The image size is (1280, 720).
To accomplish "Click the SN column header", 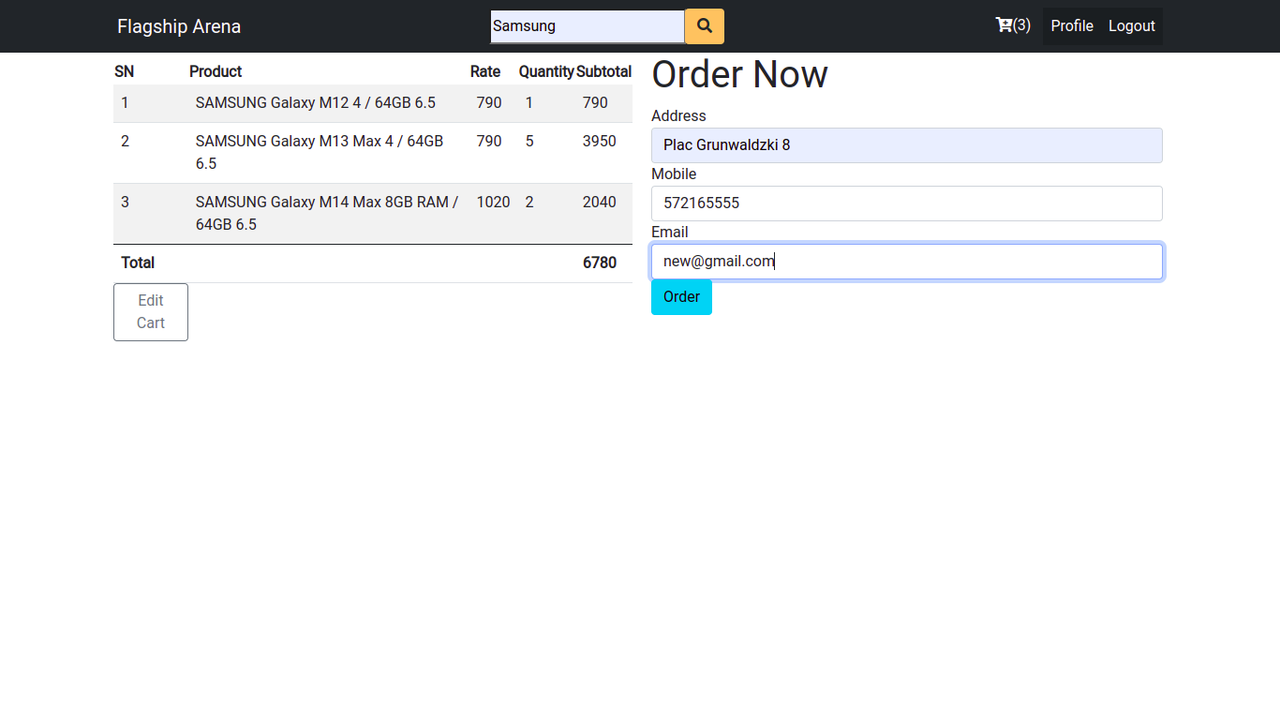I will (124, 71).
